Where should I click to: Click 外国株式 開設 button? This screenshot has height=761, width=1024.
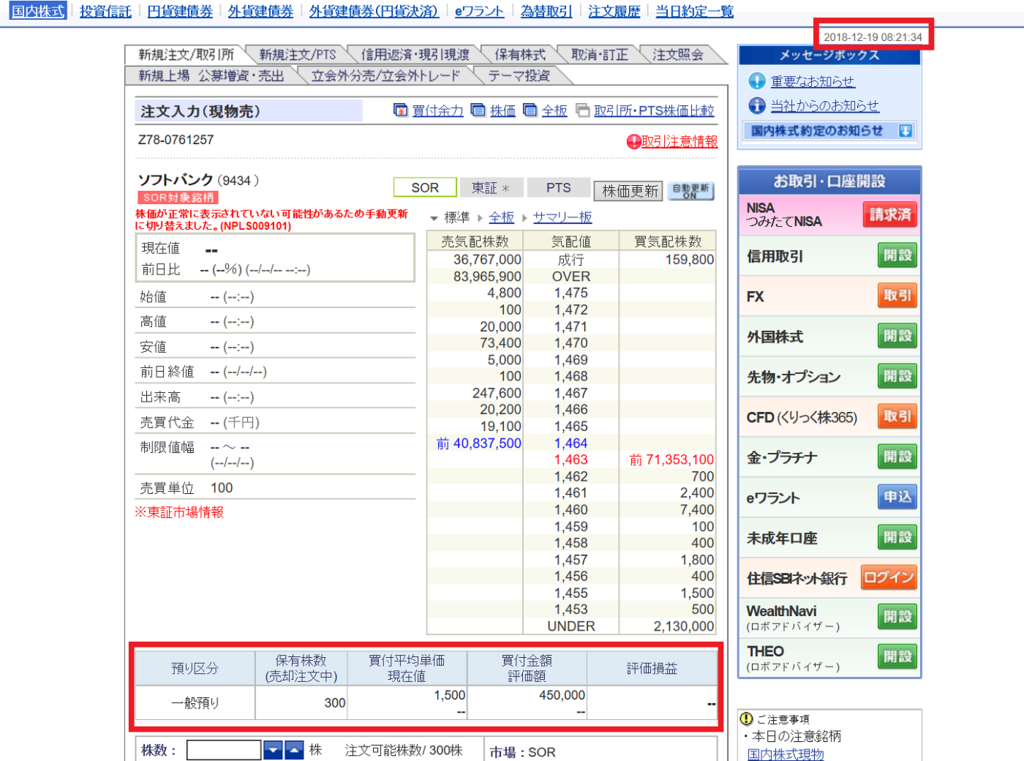coord(897,336)
